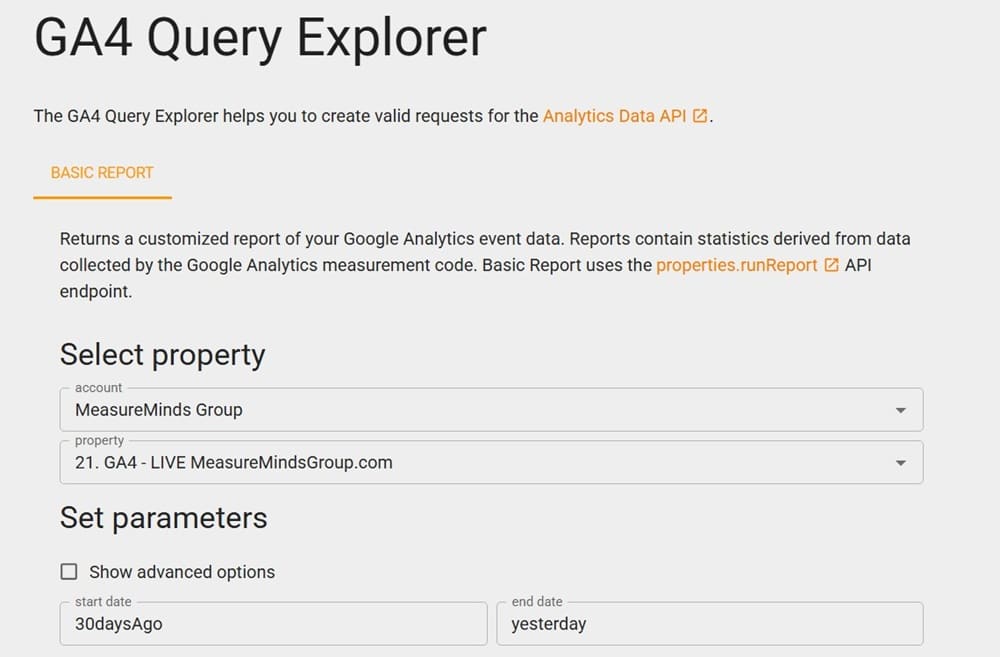Focus the end date field with yesterday
1000x657 pixels.
[710, 624]
